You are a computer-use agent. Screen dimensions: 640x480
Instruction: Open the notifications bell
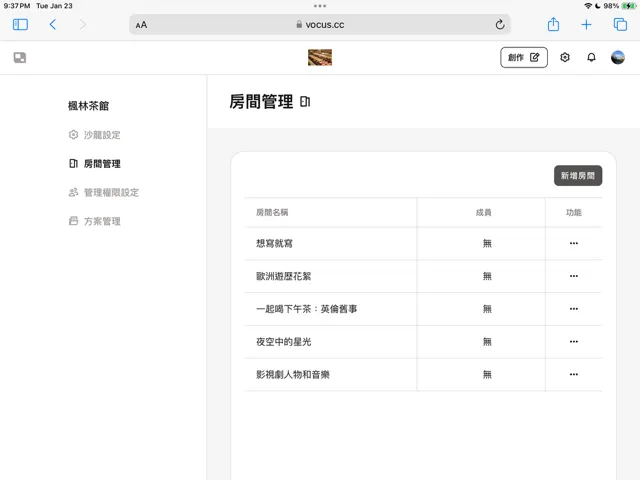(x=591, y=58)
